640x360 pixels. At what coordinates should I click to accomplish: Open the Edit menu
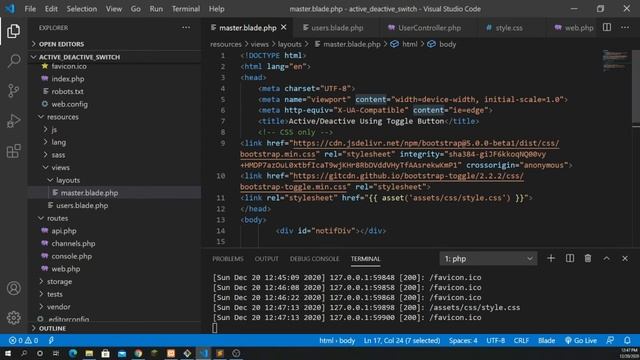[51, 9]
